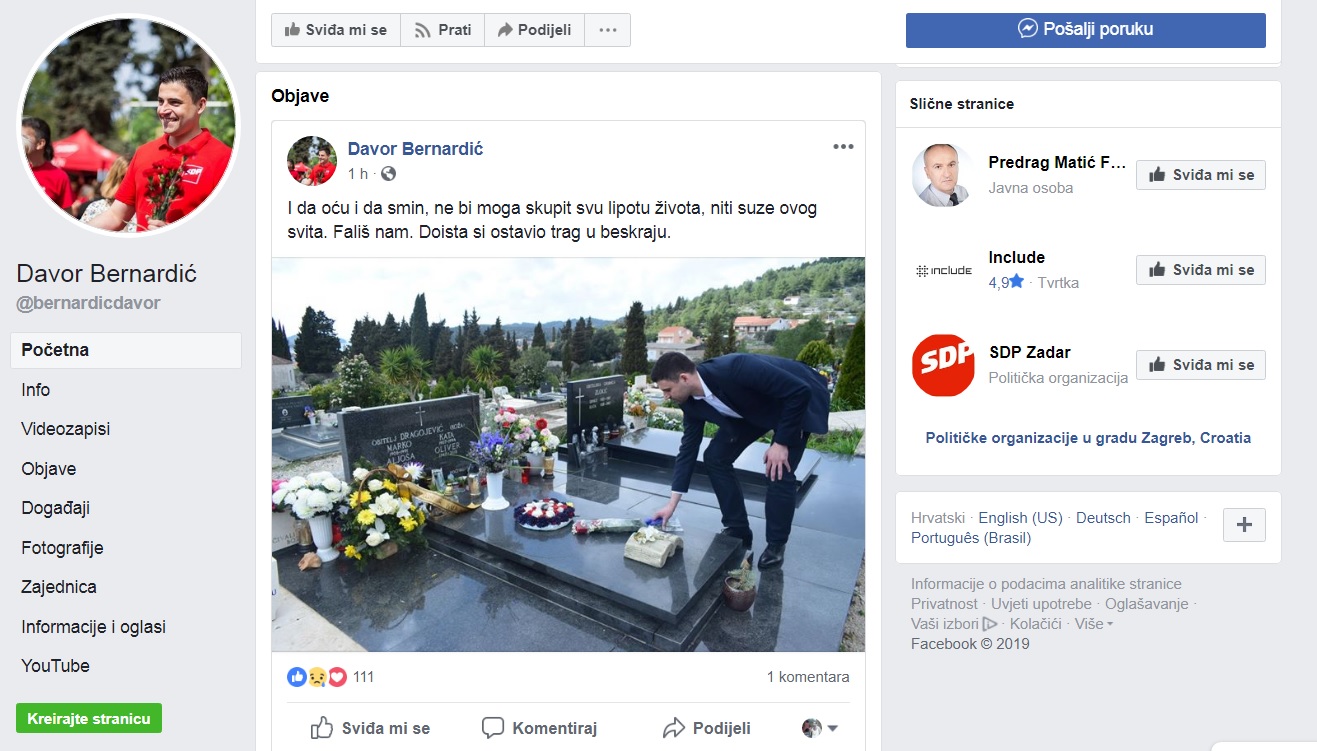
Task: Go to the Videozapisi section
Action: pyautogui.click(x=66, y=429)
